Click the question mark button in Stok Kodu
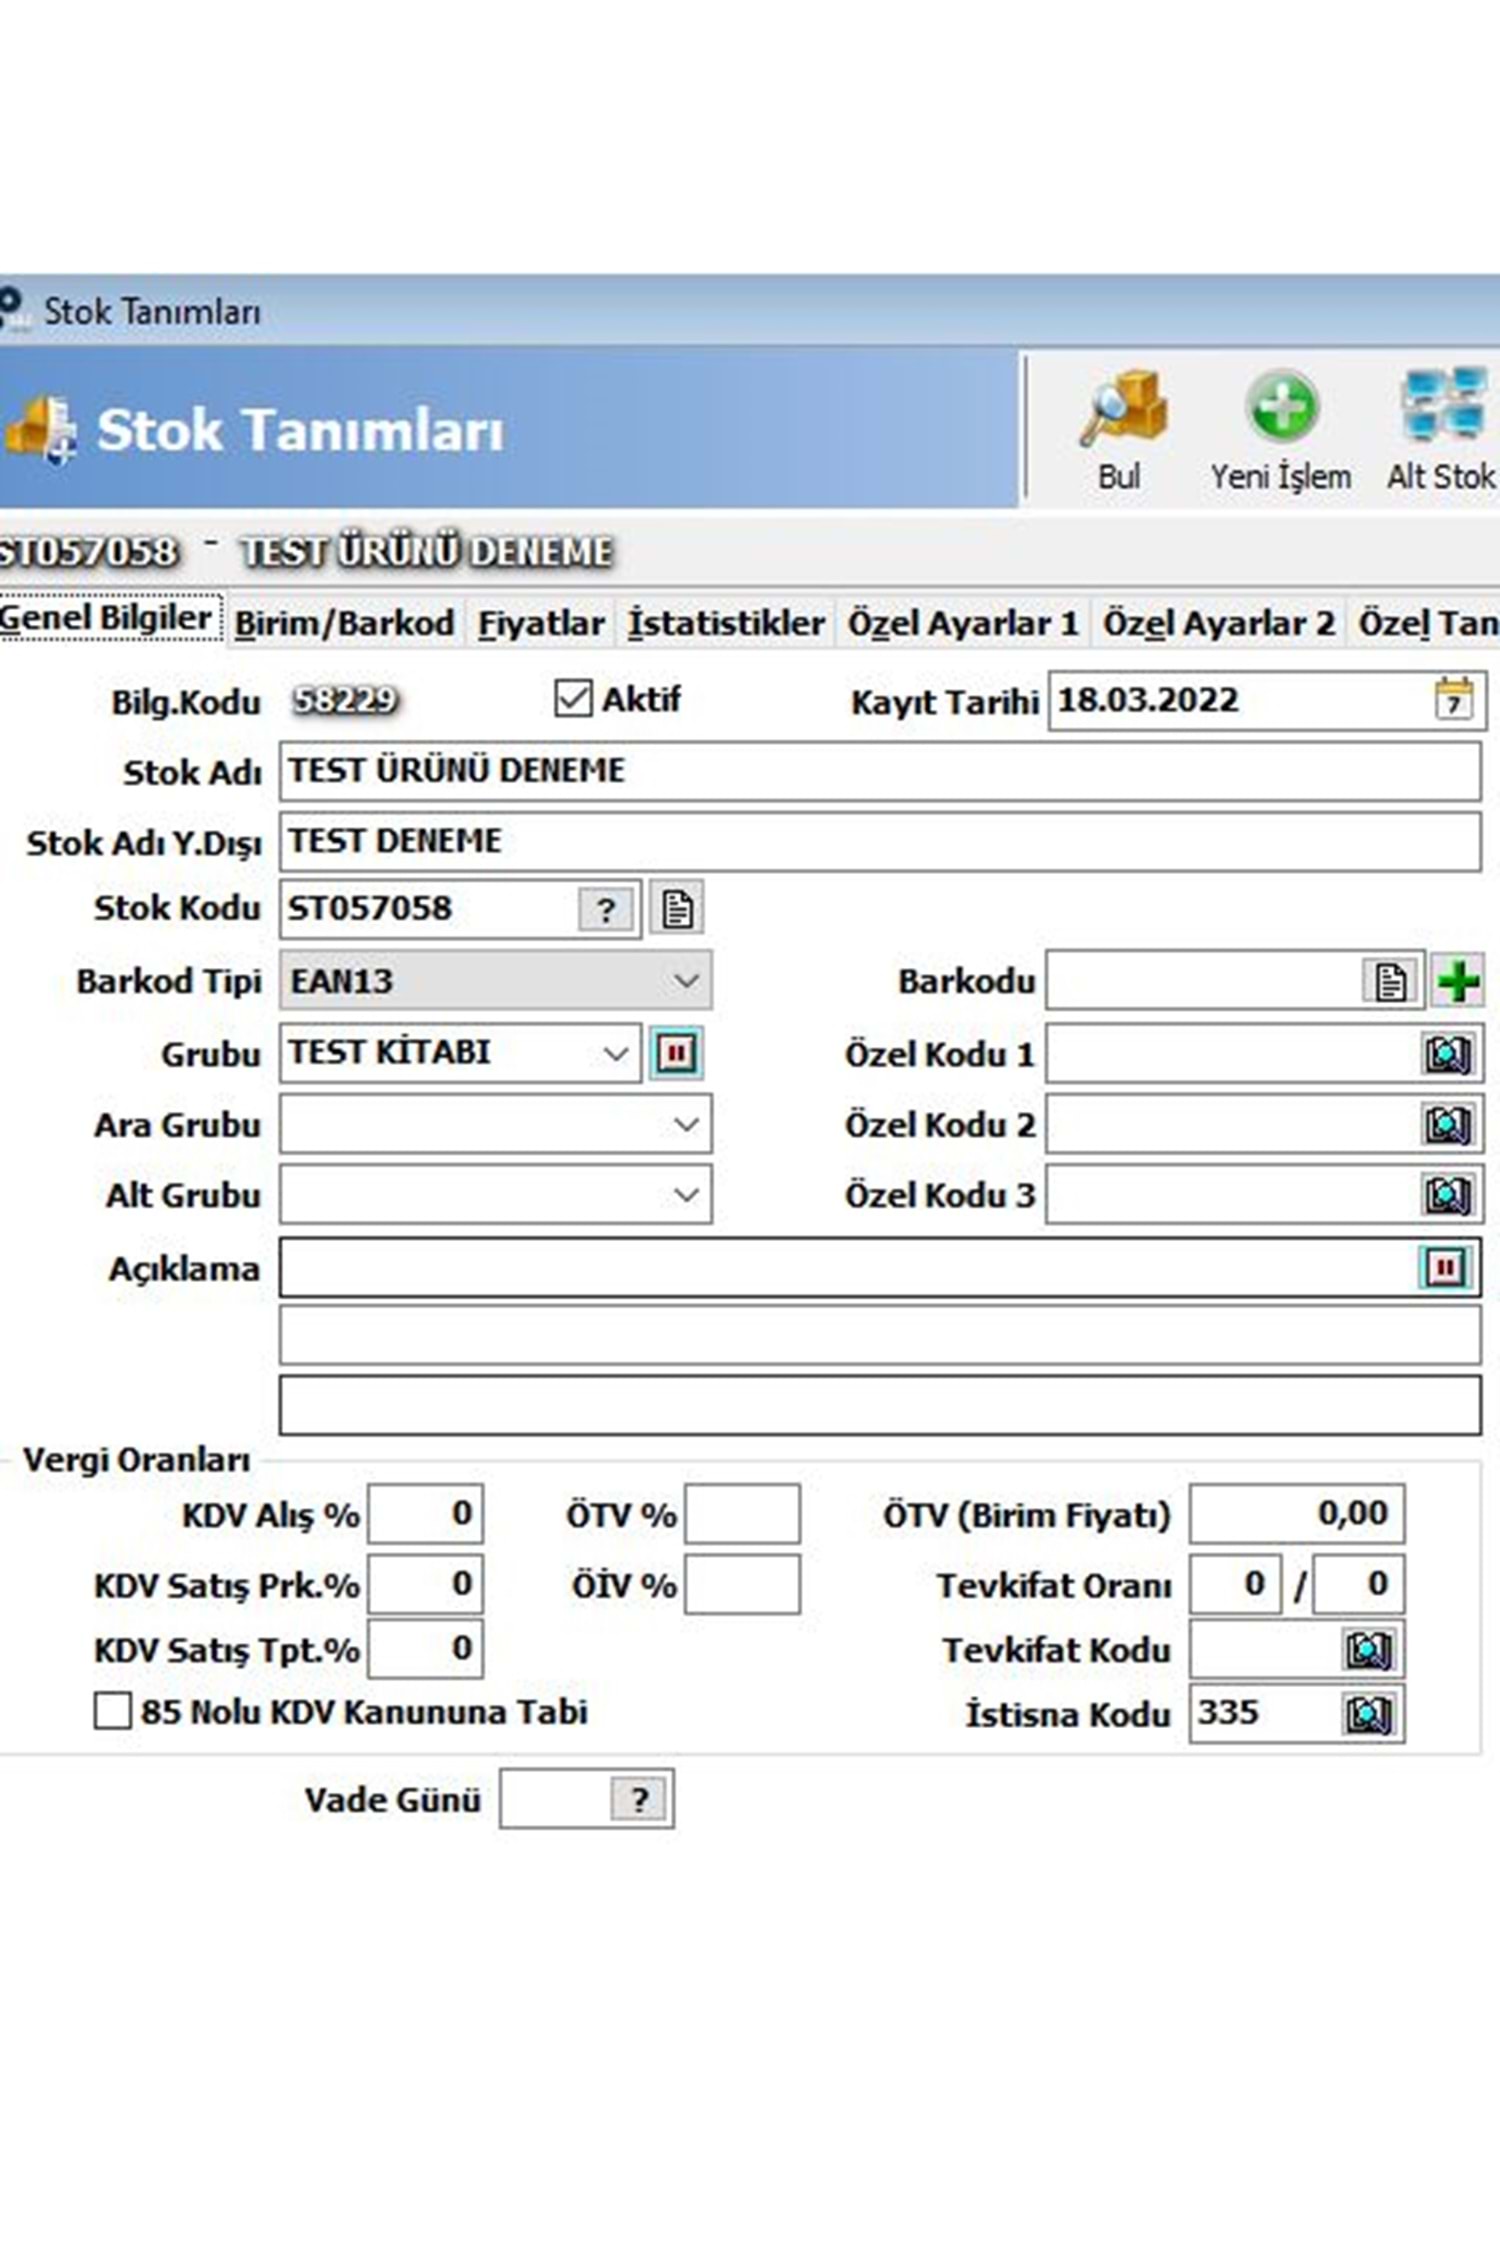This screenshot has height=2250, width=1500. 606,910
